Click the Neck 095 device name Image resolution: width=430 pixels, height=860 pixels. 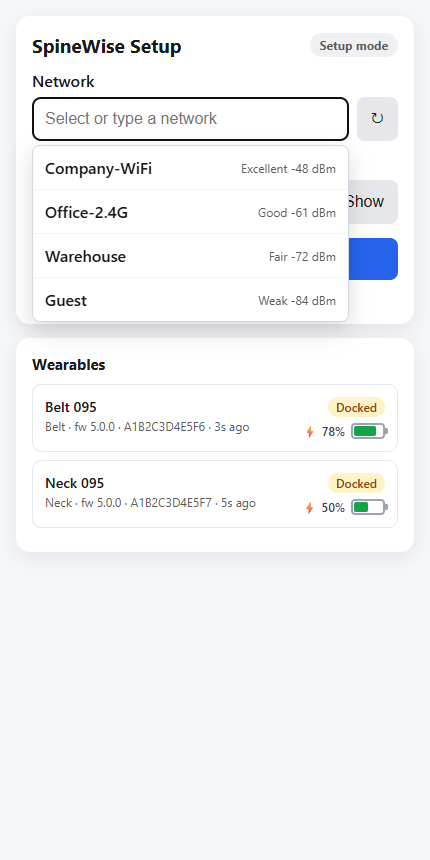tap(75, 483)
